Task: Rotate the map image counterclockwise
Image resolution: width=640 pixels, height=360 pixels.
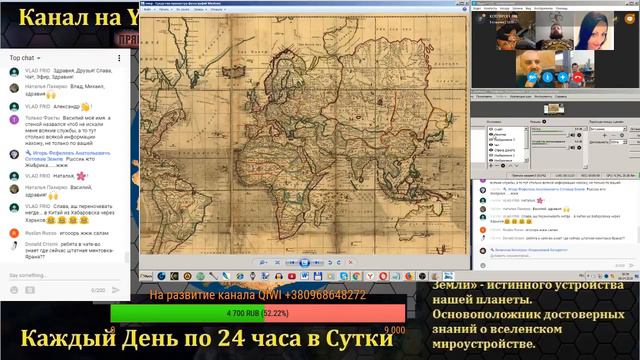Action: tap(330, 262)
